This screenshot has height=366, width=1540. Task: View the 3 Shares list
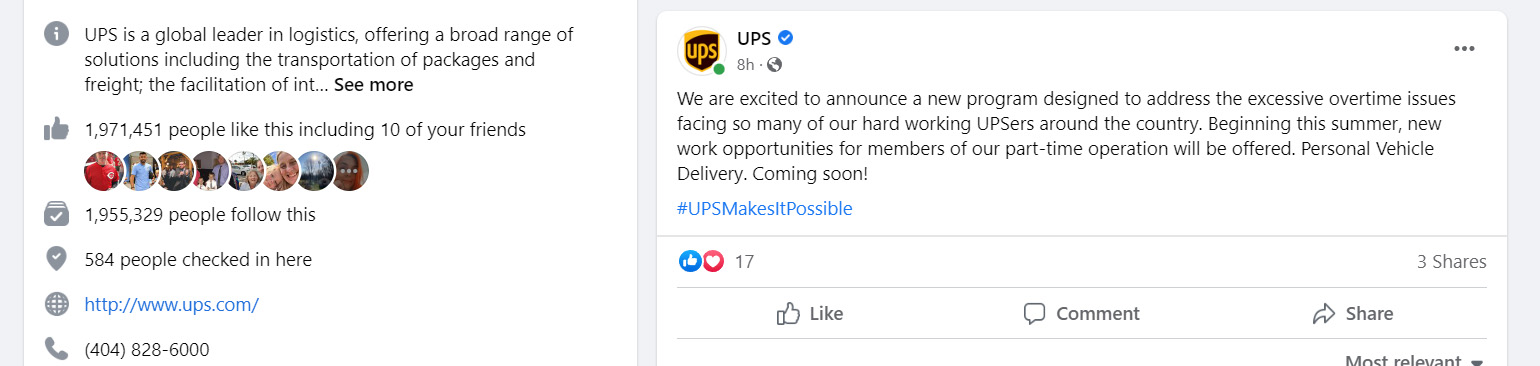tap(1452, 262)
